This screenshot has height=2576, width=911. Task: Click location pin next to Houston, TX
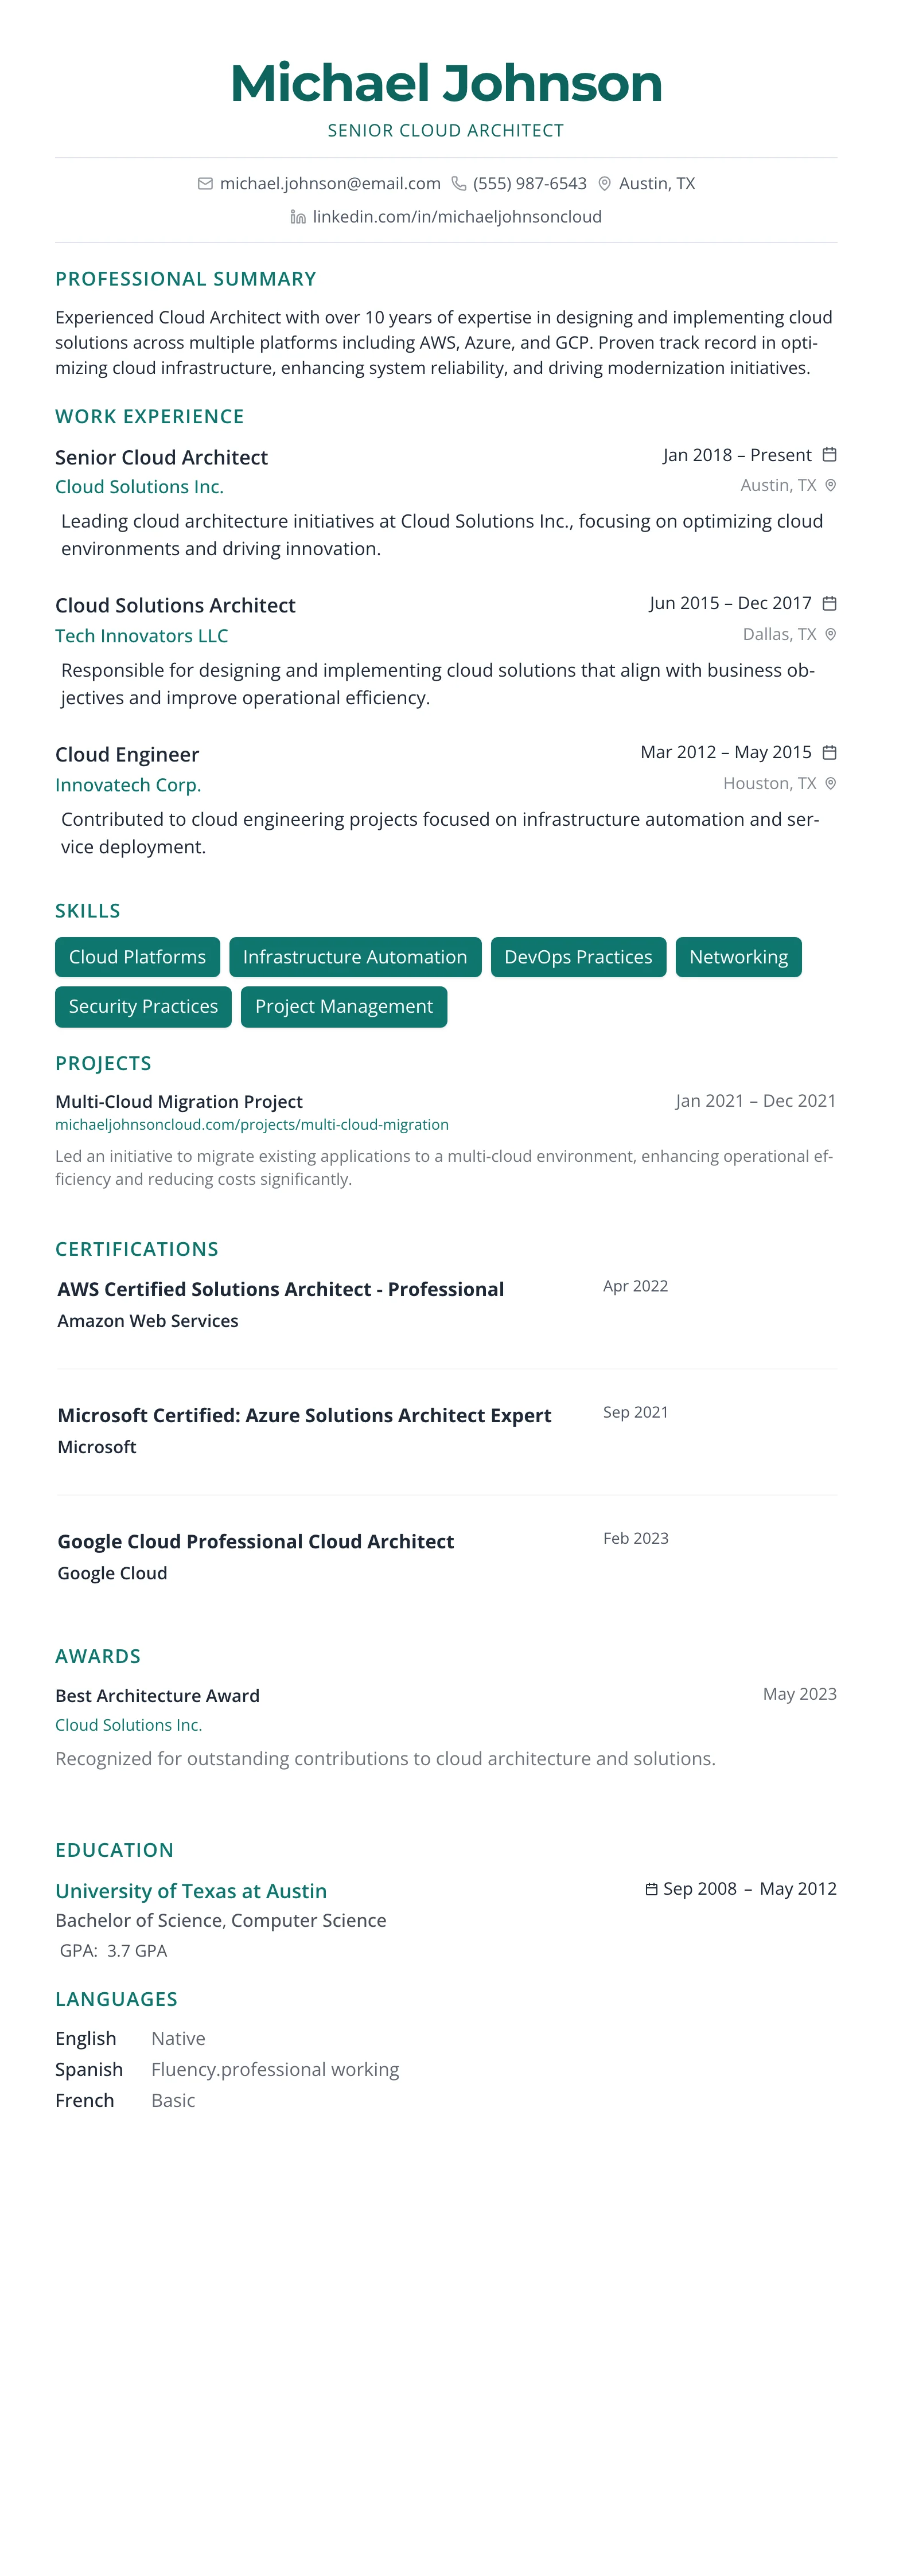click(830, 783)
